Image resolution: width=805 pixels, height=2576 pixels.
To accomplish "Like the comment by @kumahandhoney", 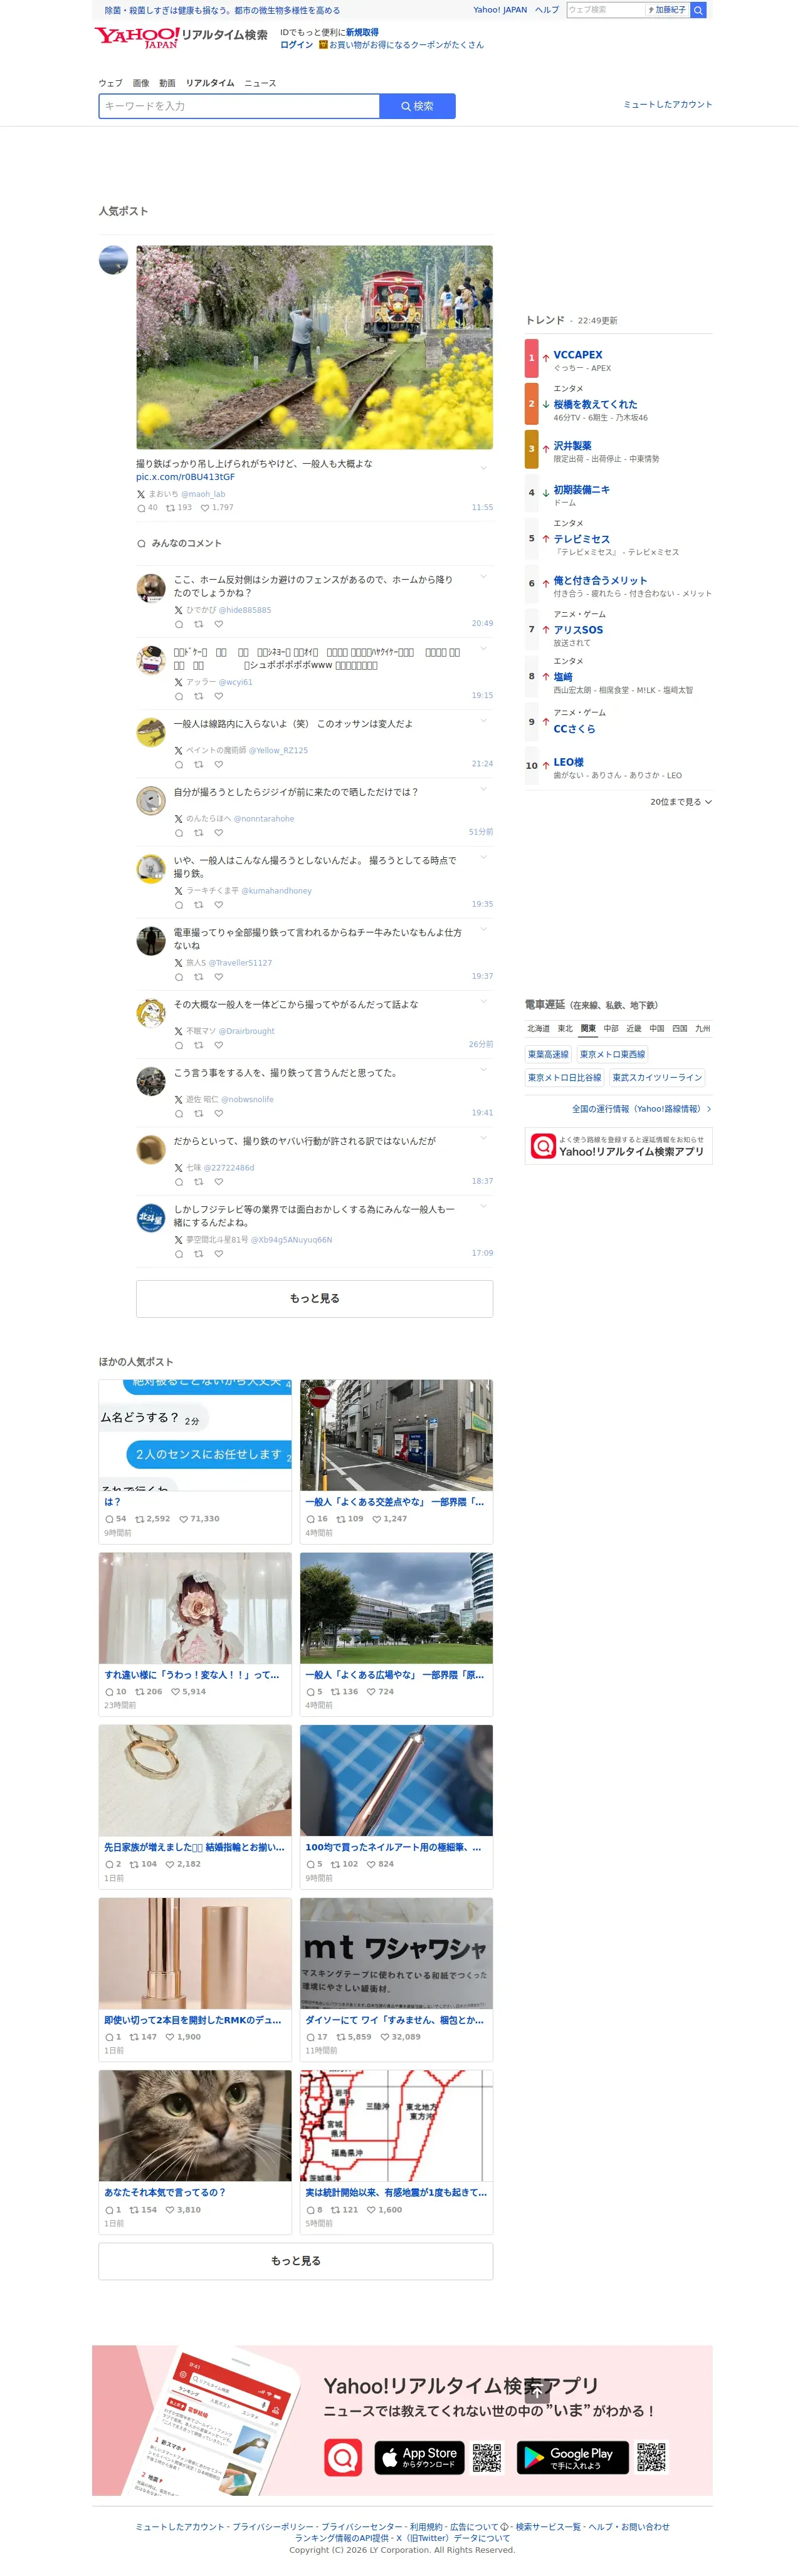I will point(218,905).
